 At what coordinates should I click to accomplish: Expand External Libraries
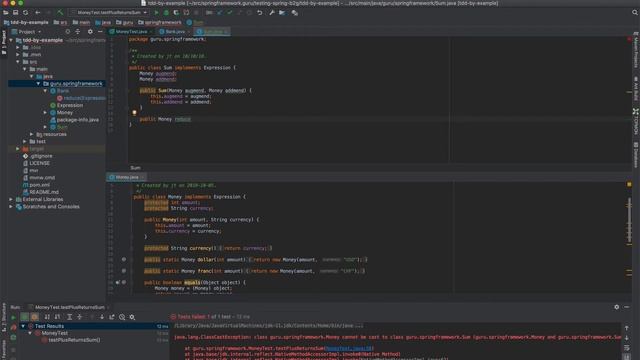coord(11,200)
